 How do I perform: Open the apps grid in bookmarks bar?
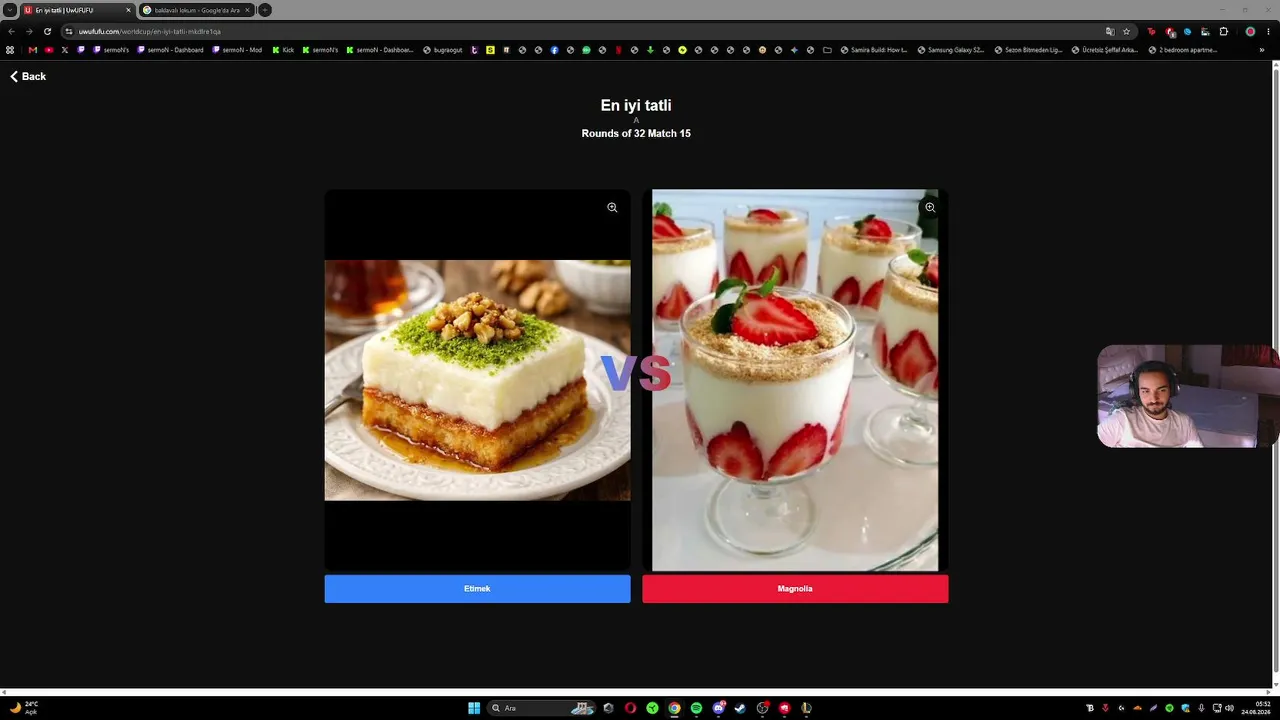[10, 50]
